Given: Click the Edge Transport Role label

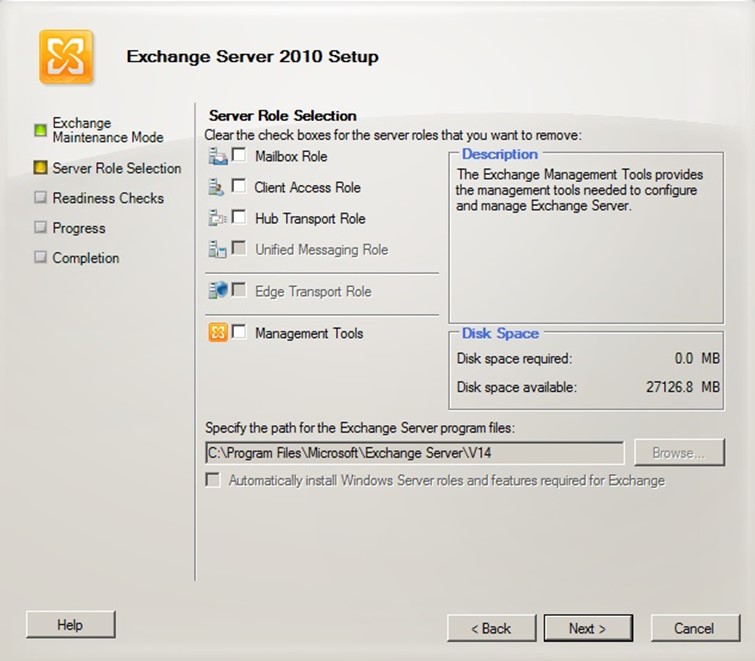Looking at the screenshot, I should point(313,291).
